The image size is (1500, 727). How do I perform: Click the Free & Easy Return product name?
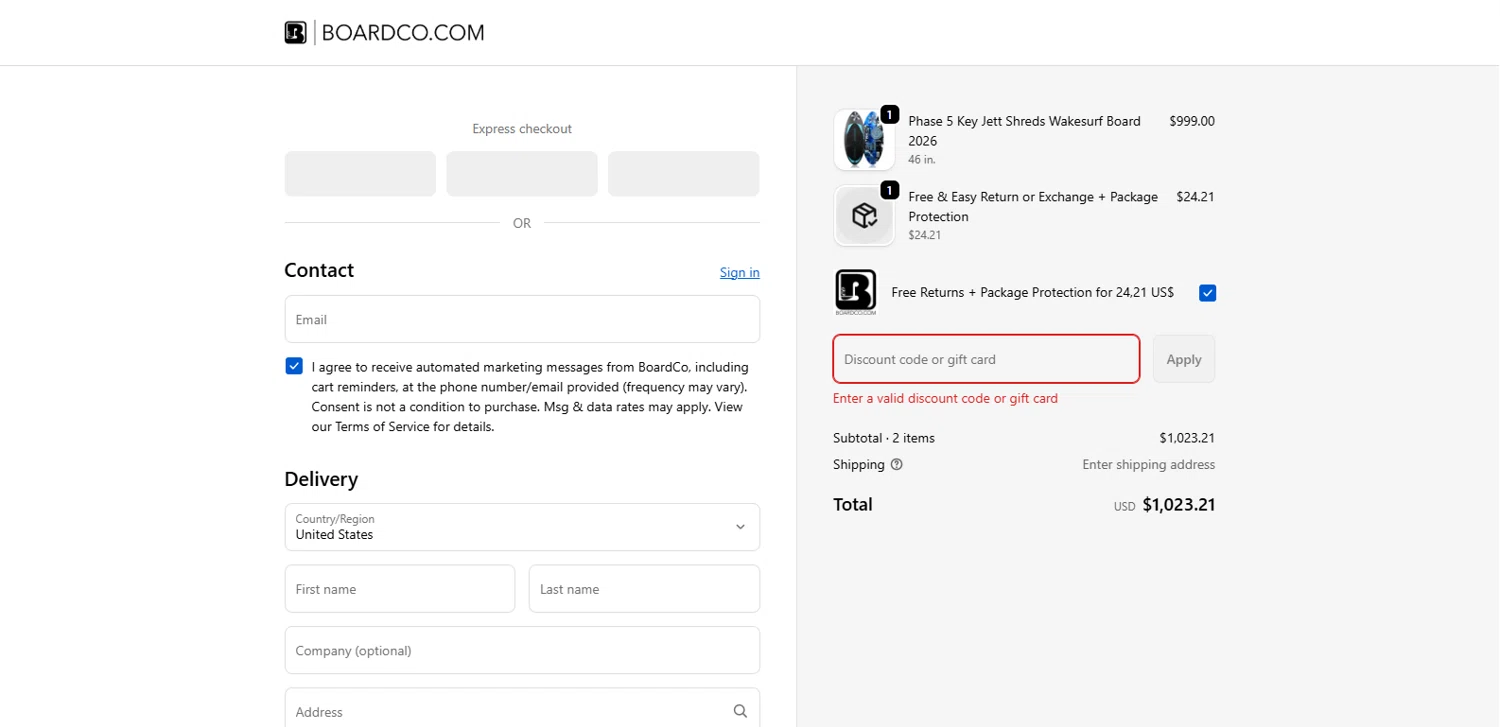pyautogui.click(x=1033, y=207)
